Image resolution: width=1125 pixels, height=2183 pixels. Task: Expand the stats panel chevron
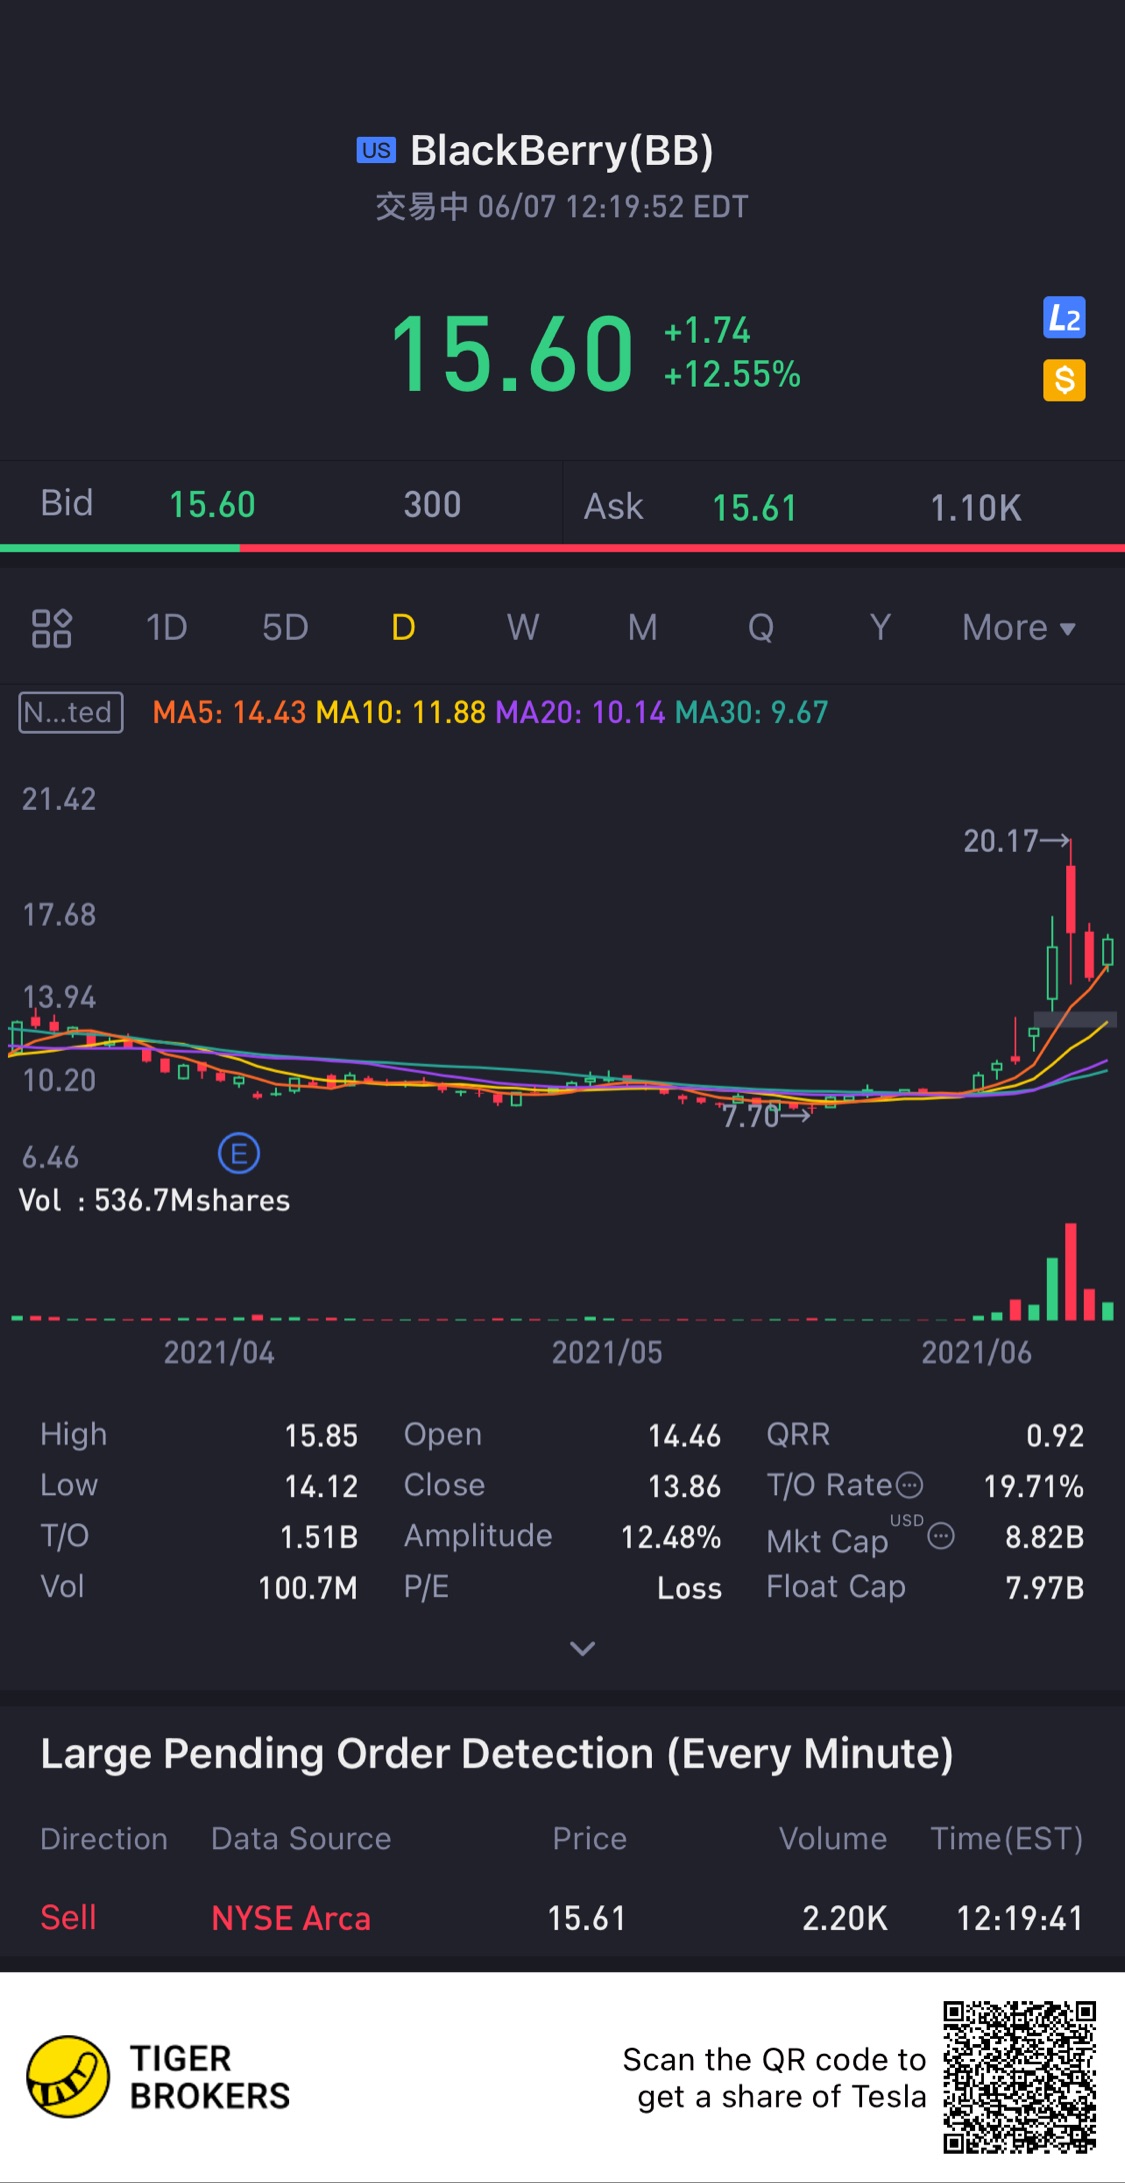pyautogui.click(x=582, y=1648)
